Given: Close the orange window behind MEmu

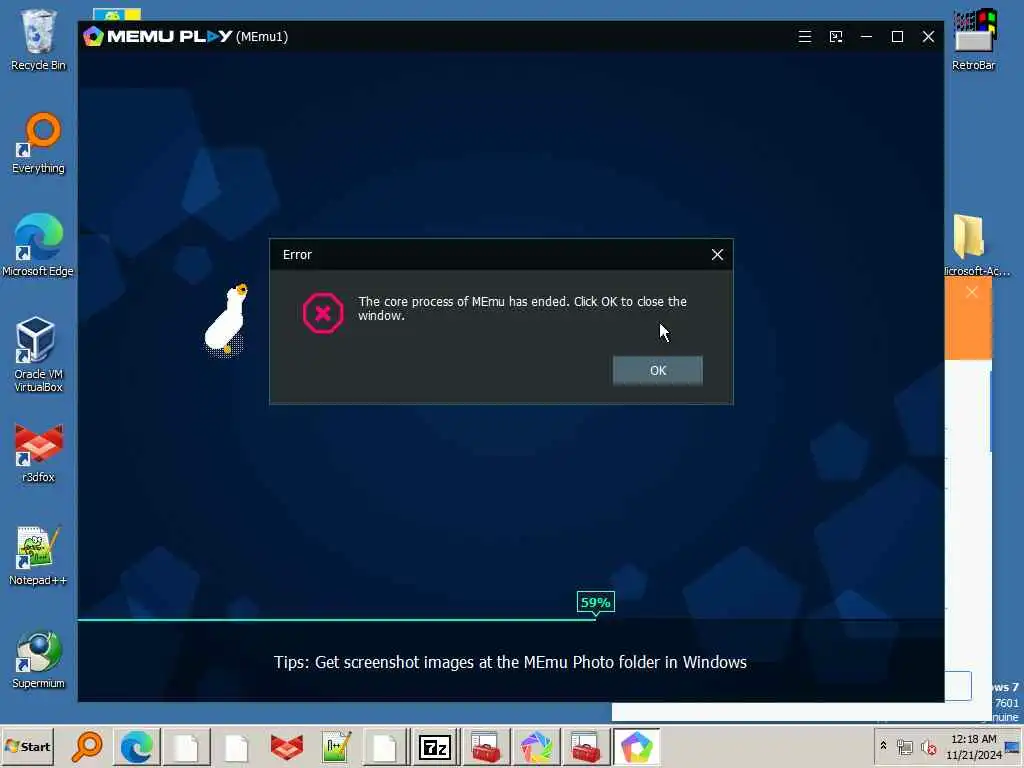Looking at the screenshot, I should click(x=972, y=292).
